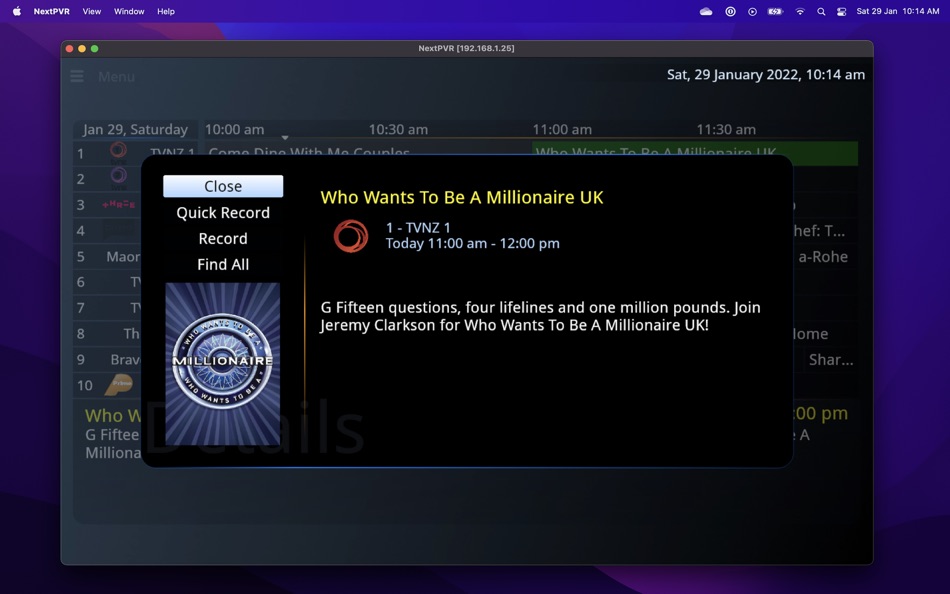Click the guide date and time header text
This screenshot has height=594, width=950.
point(766,75)
